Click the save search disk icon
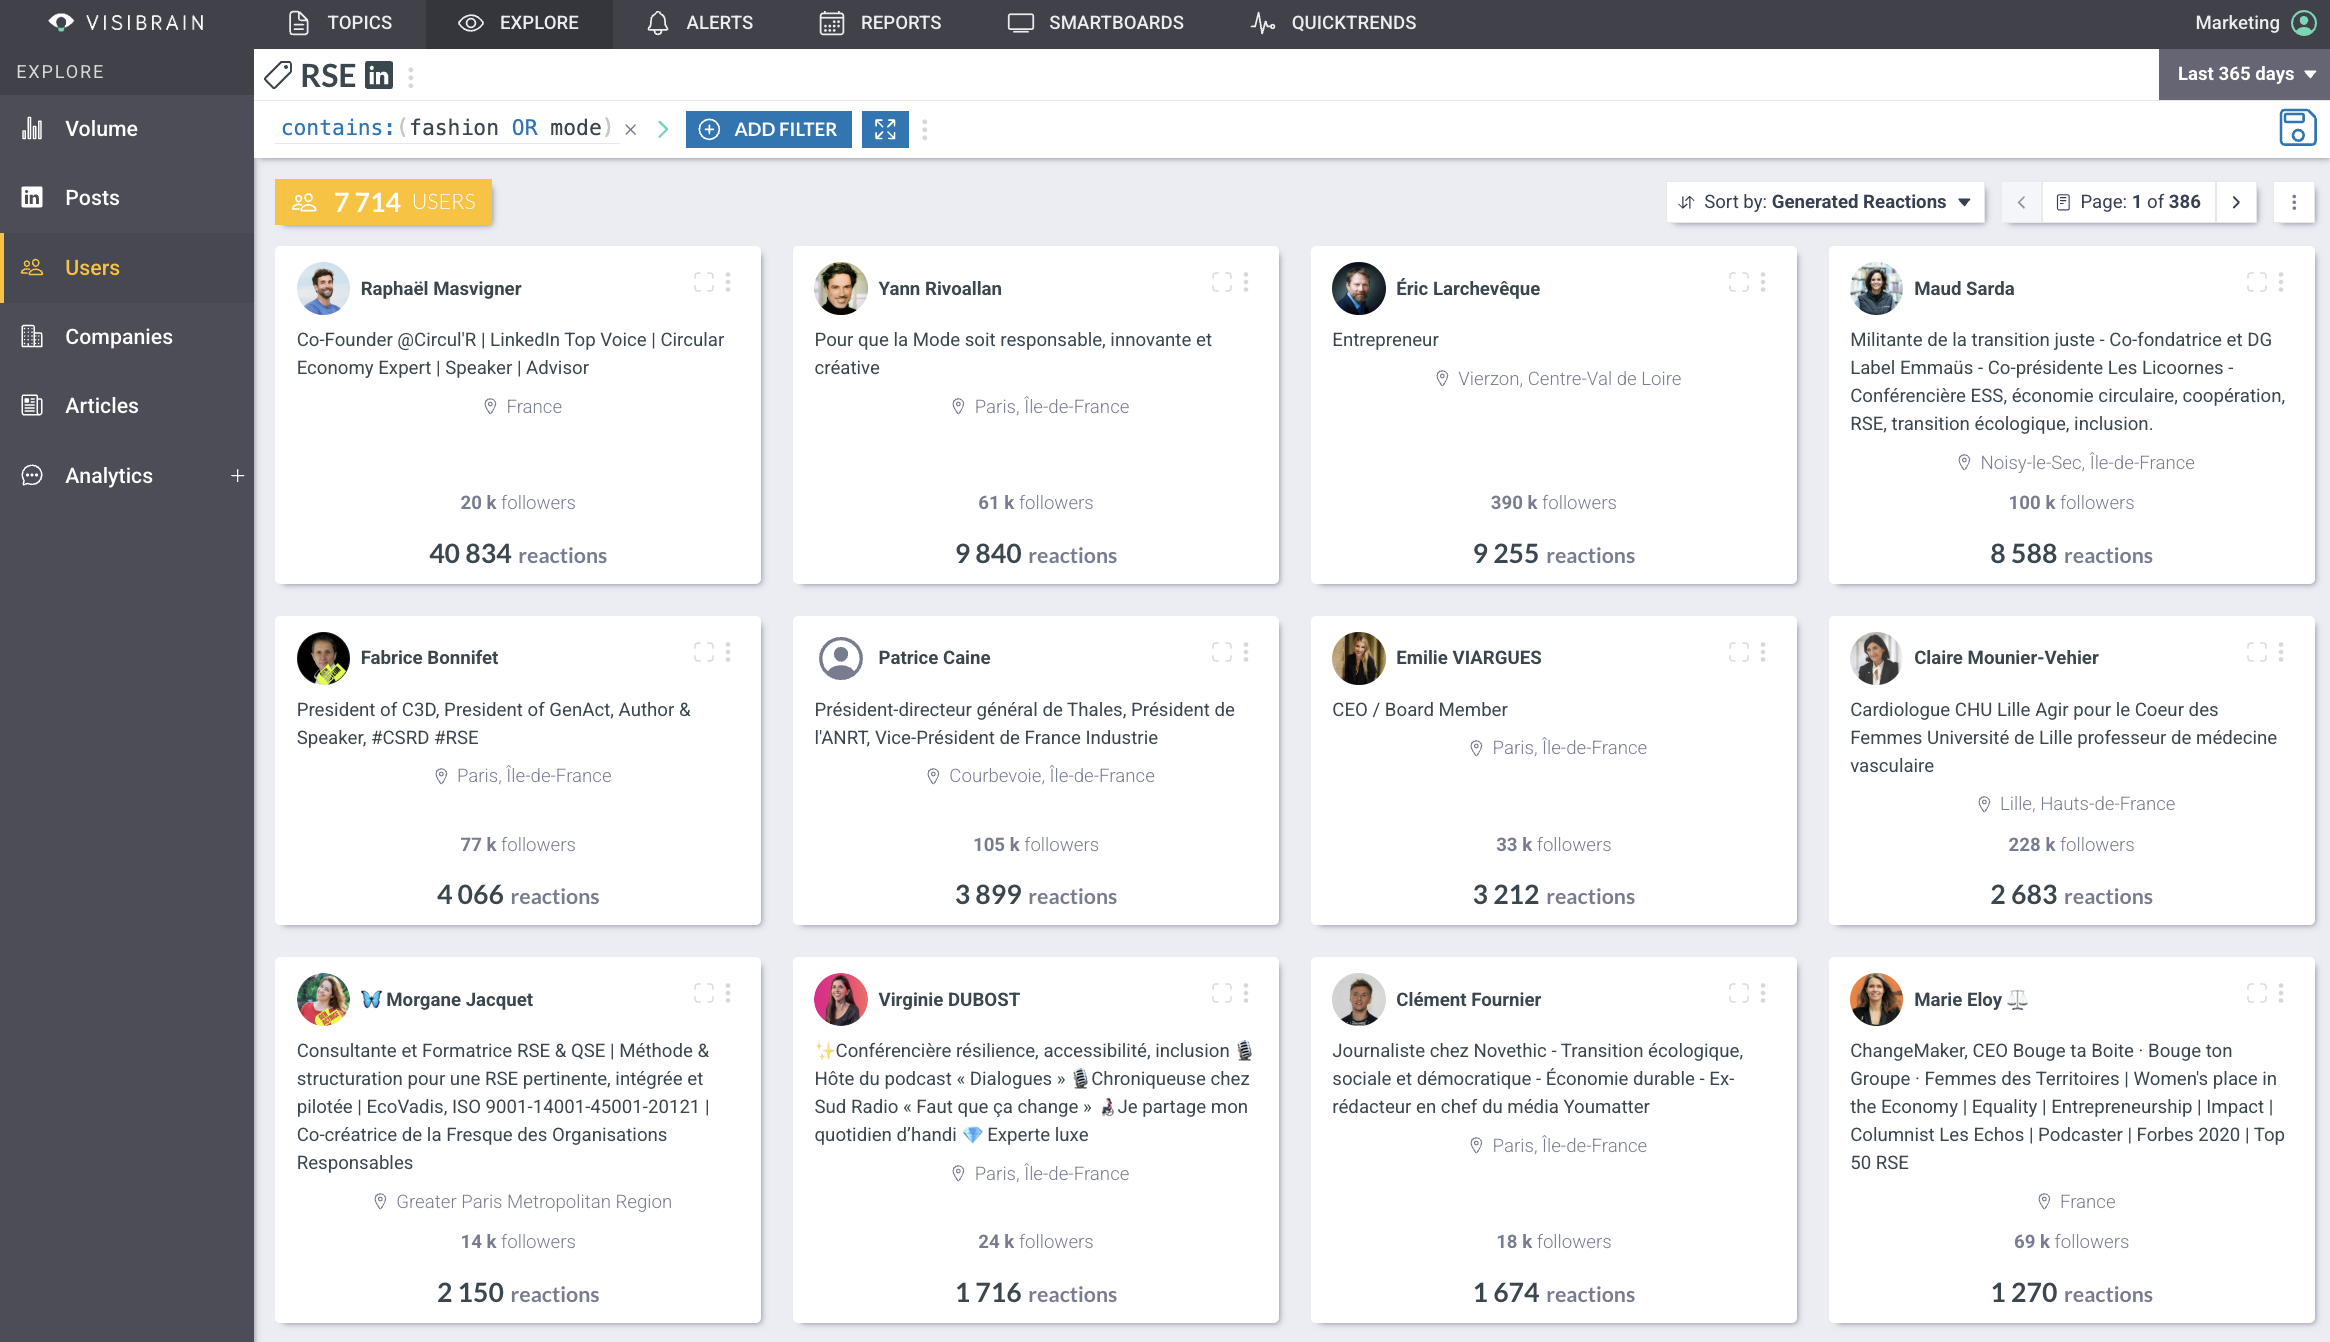 tap(2297, 128)
